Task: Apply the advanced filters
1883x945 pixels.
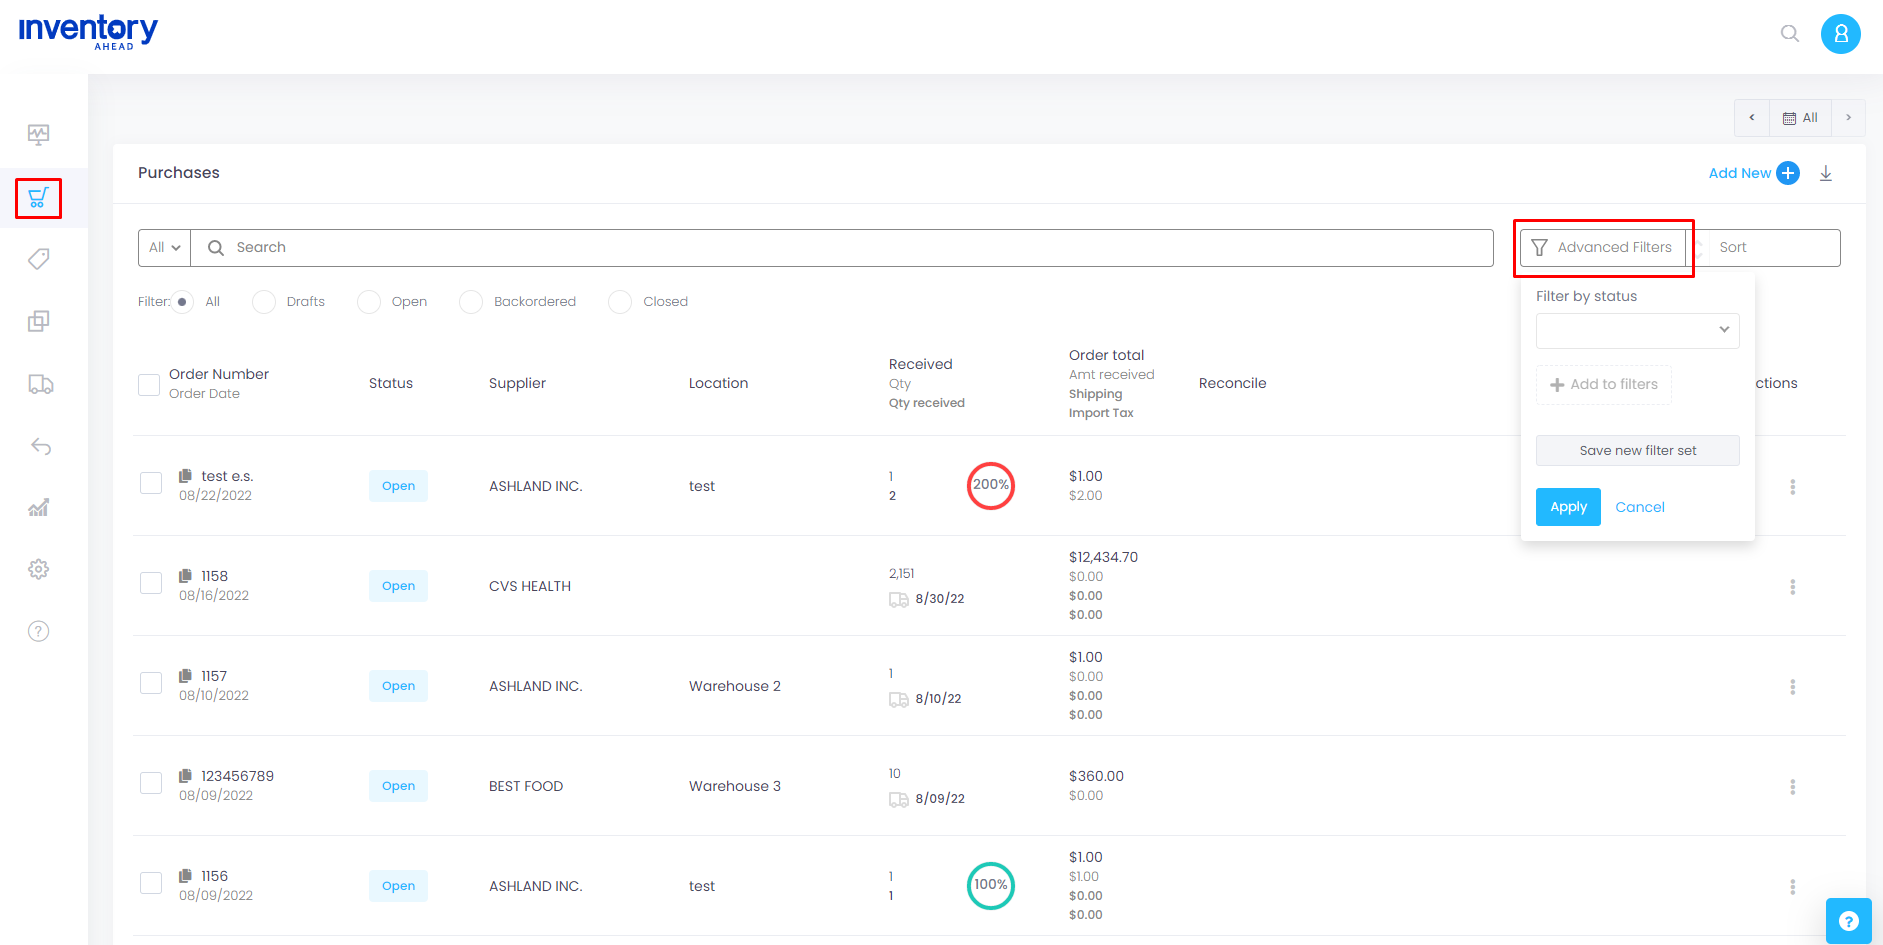Action: (1568, 507)
